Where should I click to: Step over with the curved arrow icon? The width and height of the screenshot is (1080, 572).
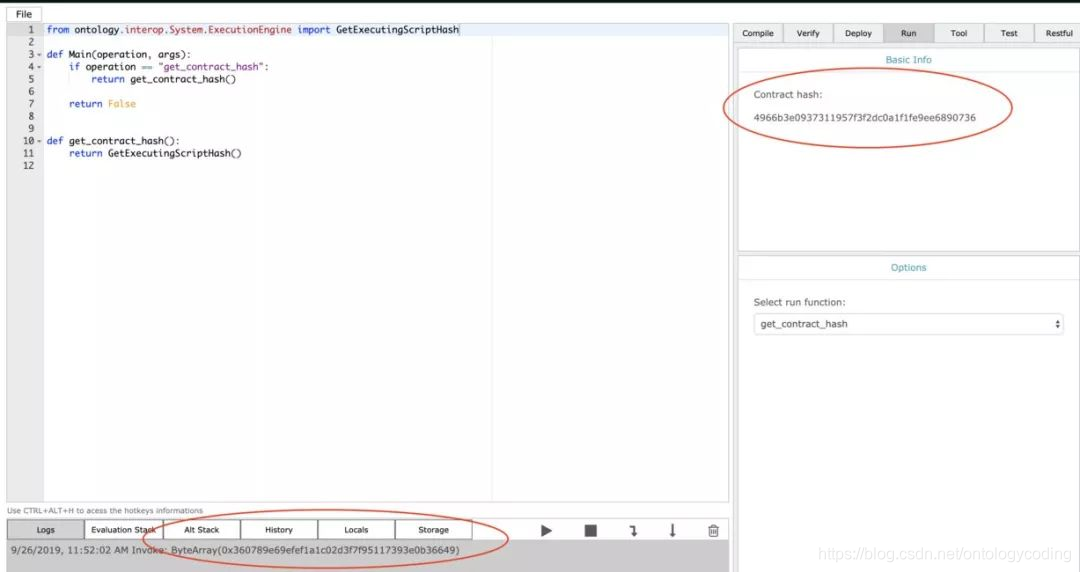(x=633, y=531)
